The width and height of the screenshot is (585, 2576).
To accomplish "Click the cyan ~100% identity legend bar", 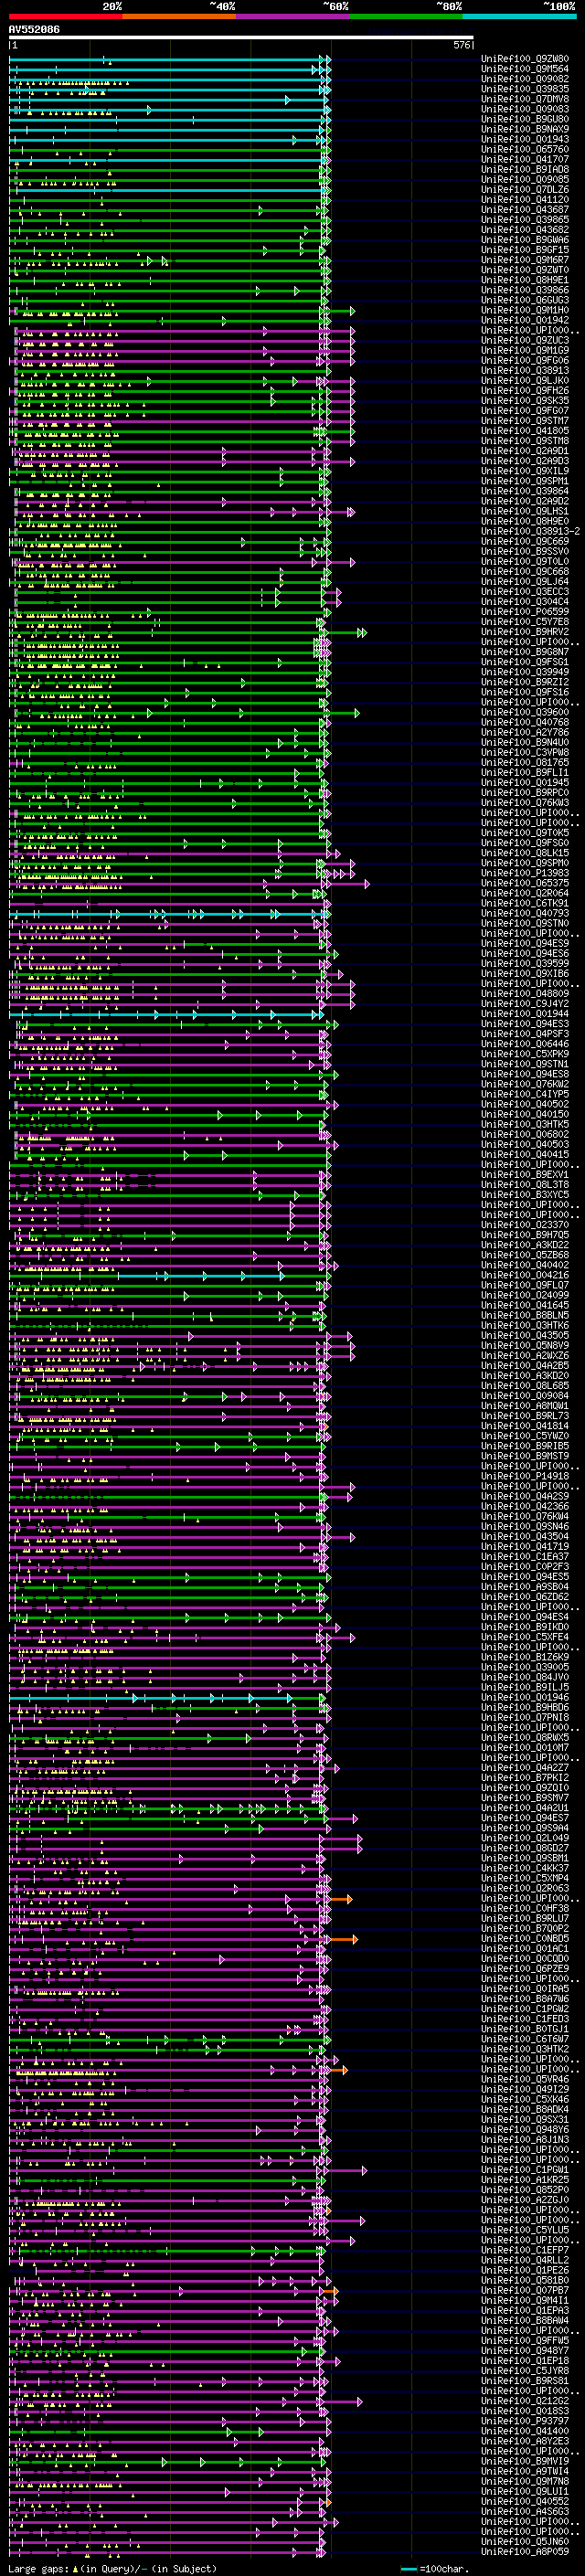I will pos(519,16).
